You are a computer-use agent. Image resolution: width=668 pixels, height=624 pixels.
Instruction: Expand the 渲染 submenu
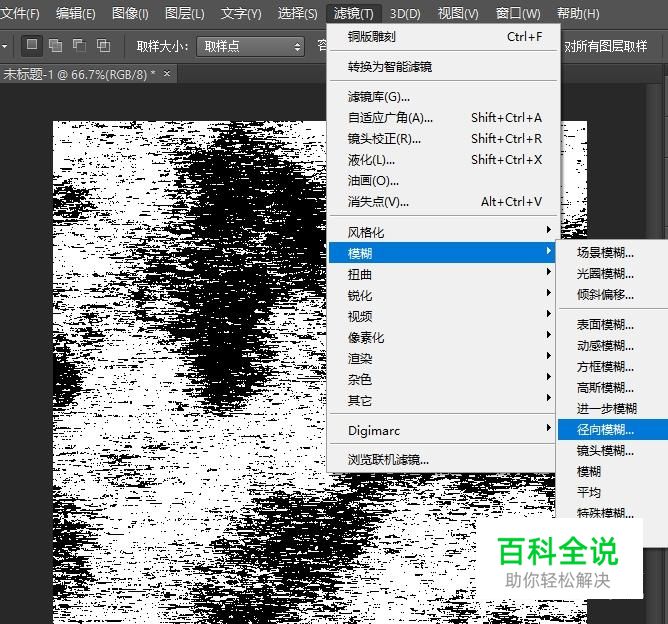(x=442, y=358)
